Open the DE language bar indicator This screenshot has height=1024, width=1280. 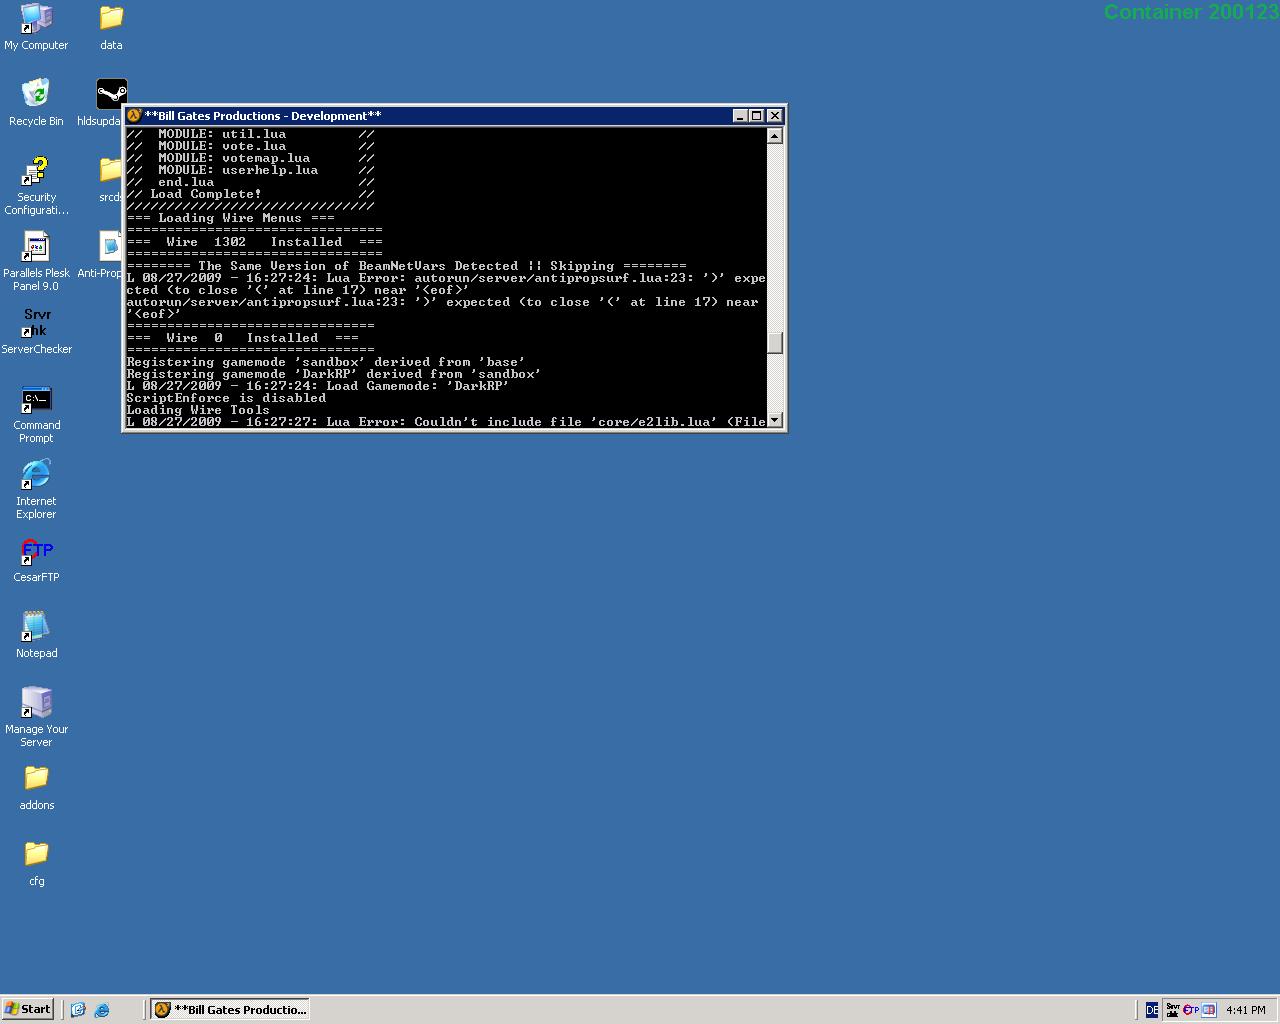[x=1151, y=1010]
